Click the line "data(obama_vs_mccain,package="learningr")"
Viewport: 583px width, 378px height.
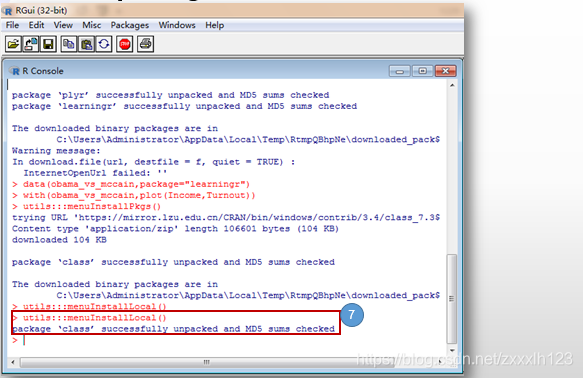pyautogui.click(x=131, y=184)
